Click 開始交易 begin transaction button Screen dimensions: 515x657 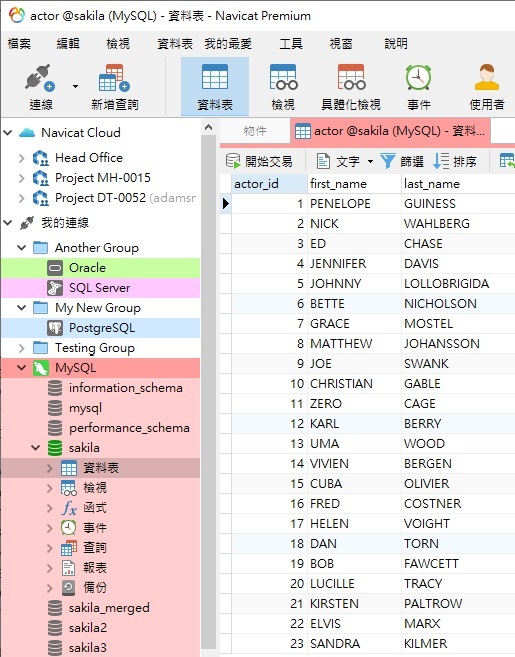(259, 161)
